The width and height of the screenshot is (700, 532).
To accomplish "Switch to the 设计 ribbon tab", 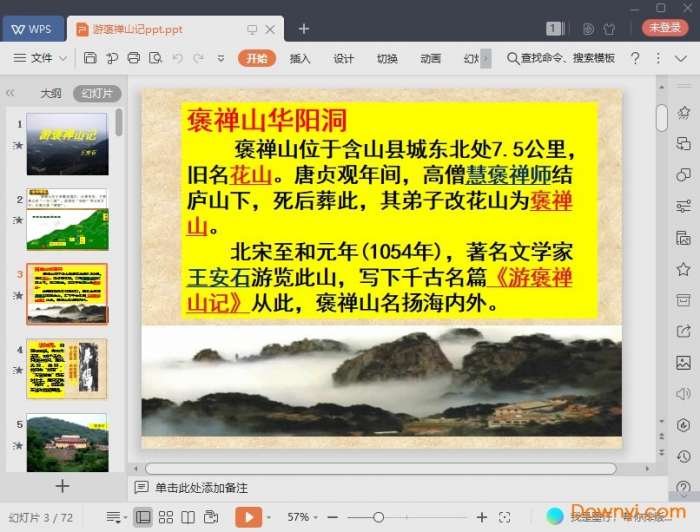I will pos(343,58).
